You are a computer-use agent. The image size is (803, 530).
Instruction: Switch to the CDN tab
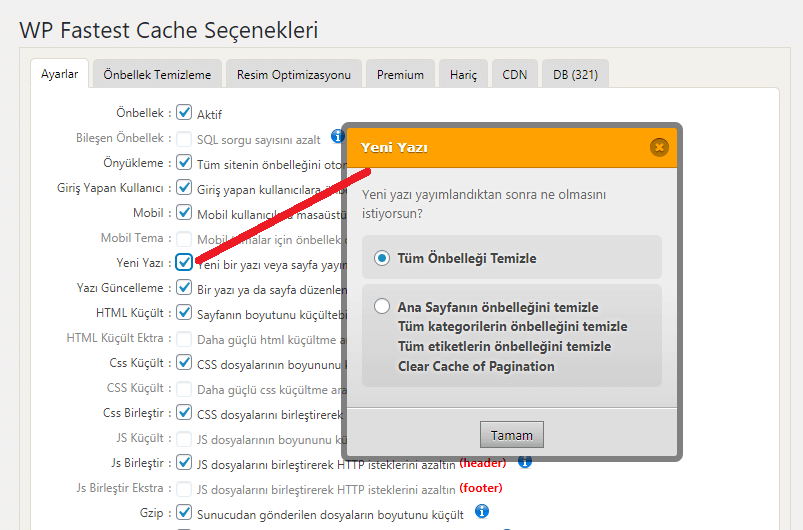point(515,74)
